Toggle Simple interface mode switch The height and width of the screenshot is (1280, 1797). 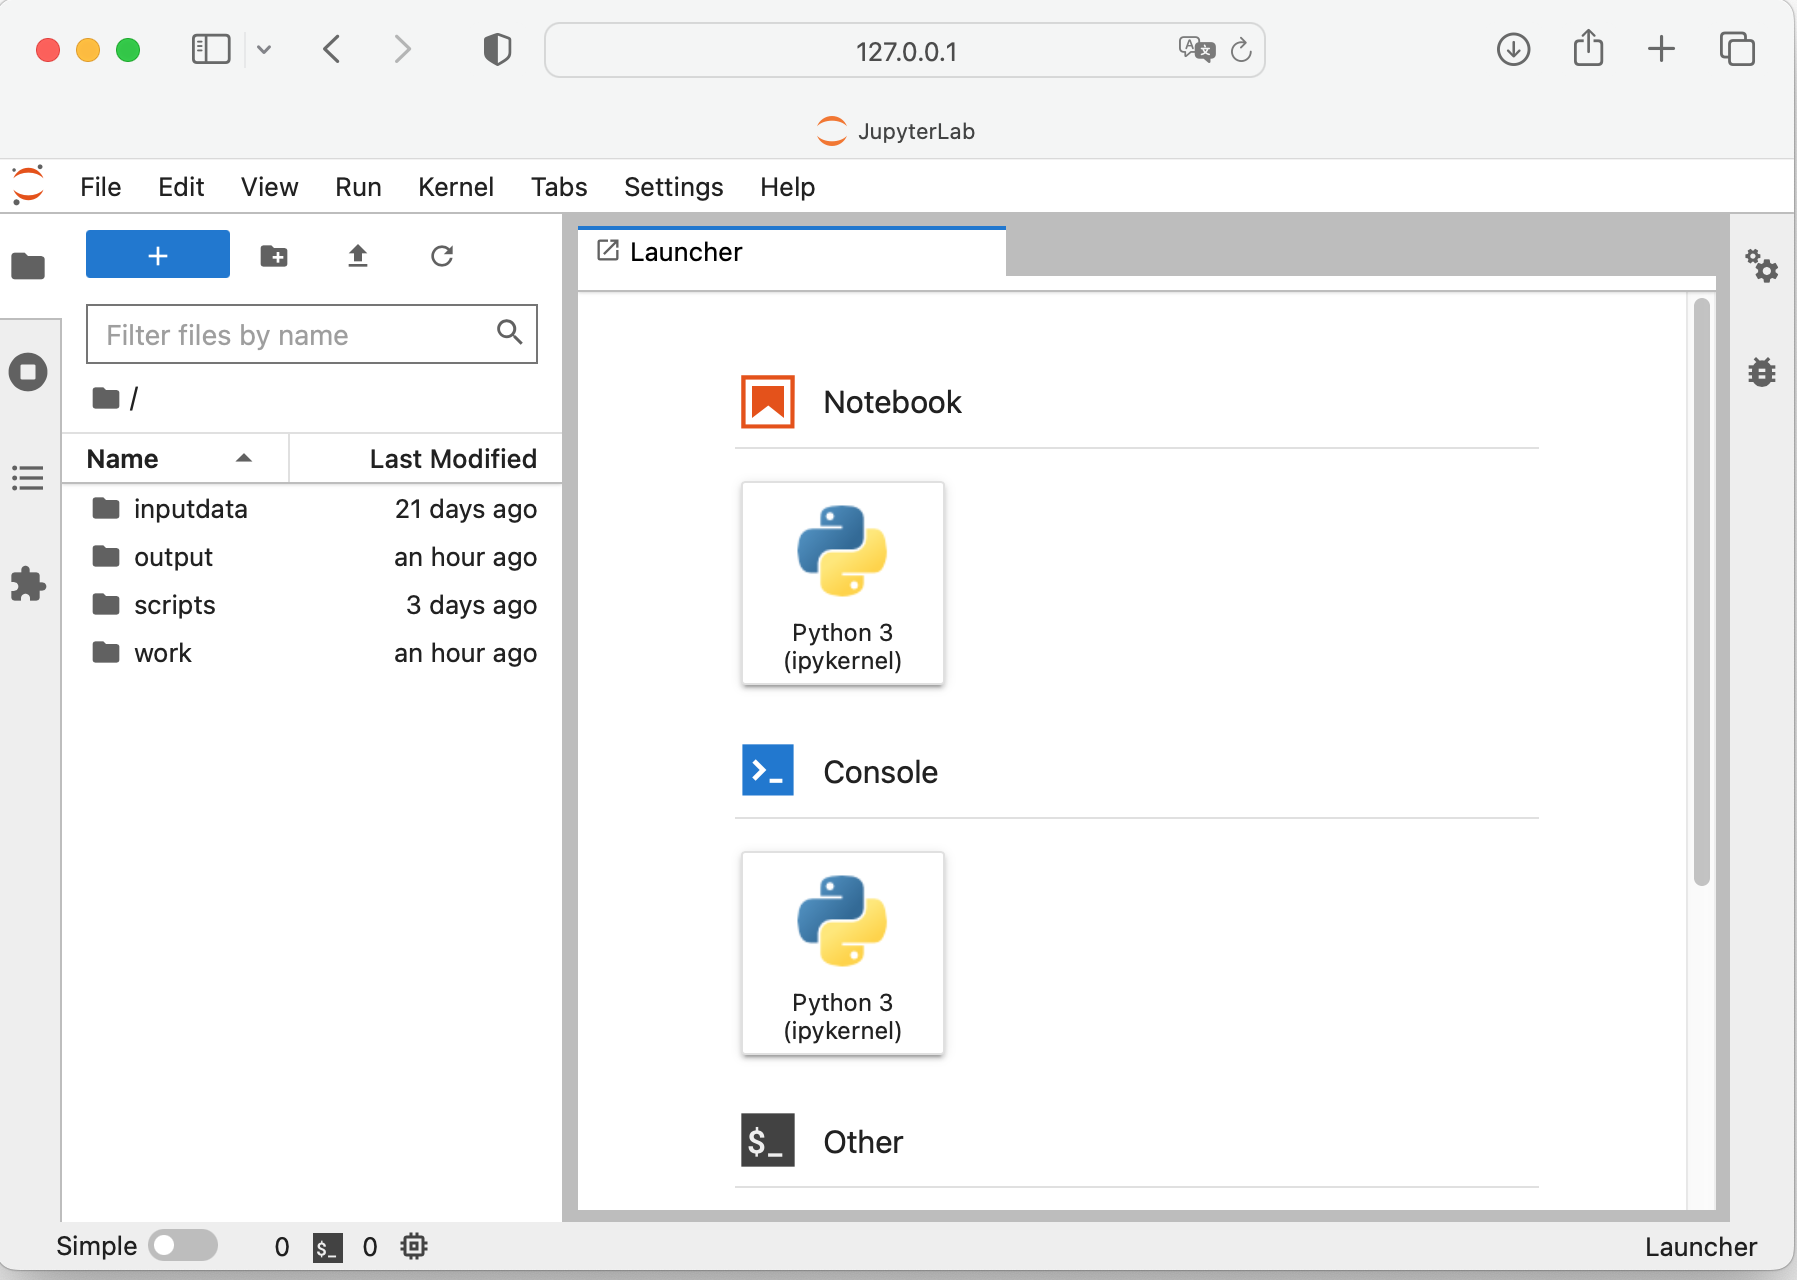[183, 1245]
